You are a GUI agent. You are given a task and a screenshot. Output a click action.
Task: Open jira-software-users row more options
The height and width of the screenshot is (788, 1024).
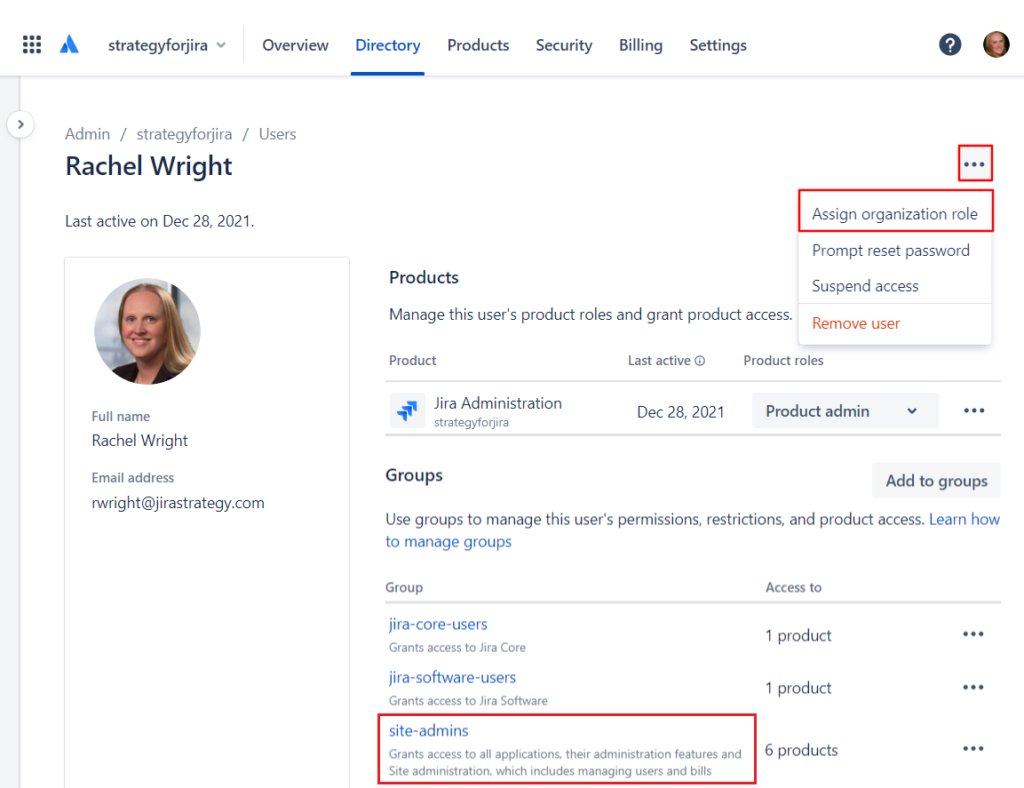[x=973, y=687]
